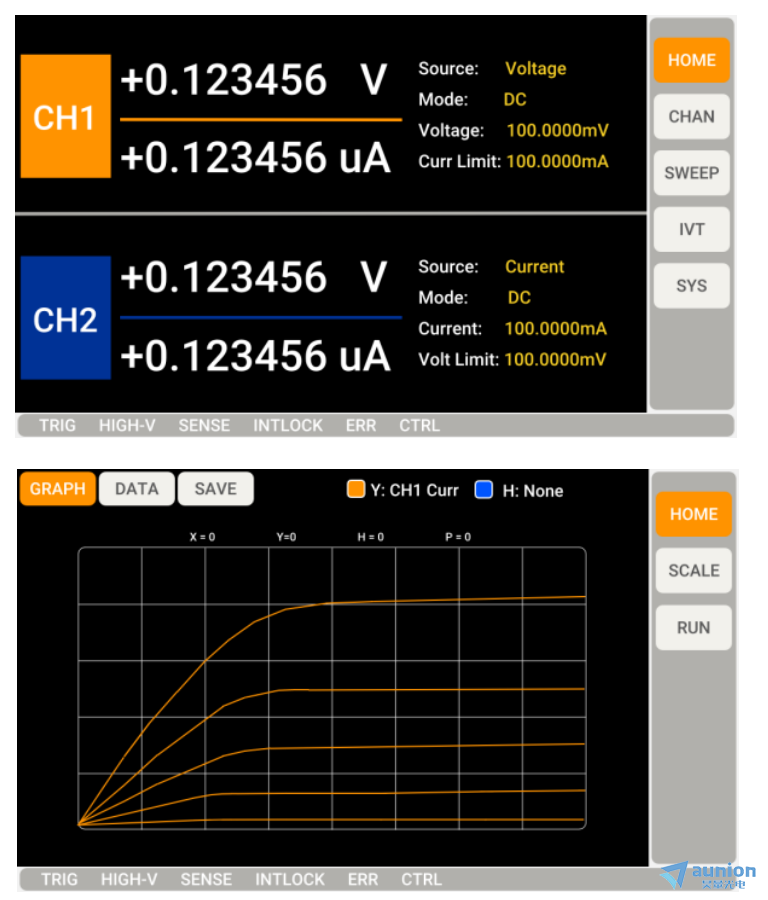Change CH1 Mode setting DC
The height and width of the screenshot is (900, 768).
[514, 100]
